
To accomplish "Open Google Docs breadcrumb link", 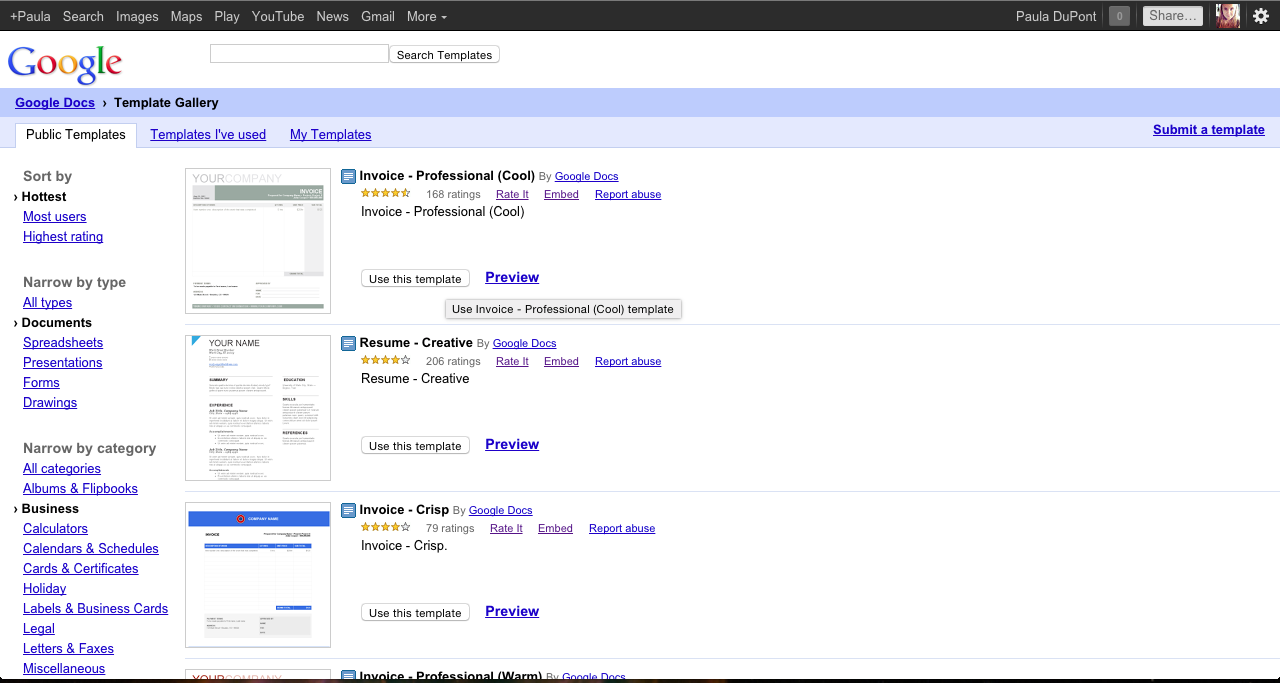I will point(55,103).
